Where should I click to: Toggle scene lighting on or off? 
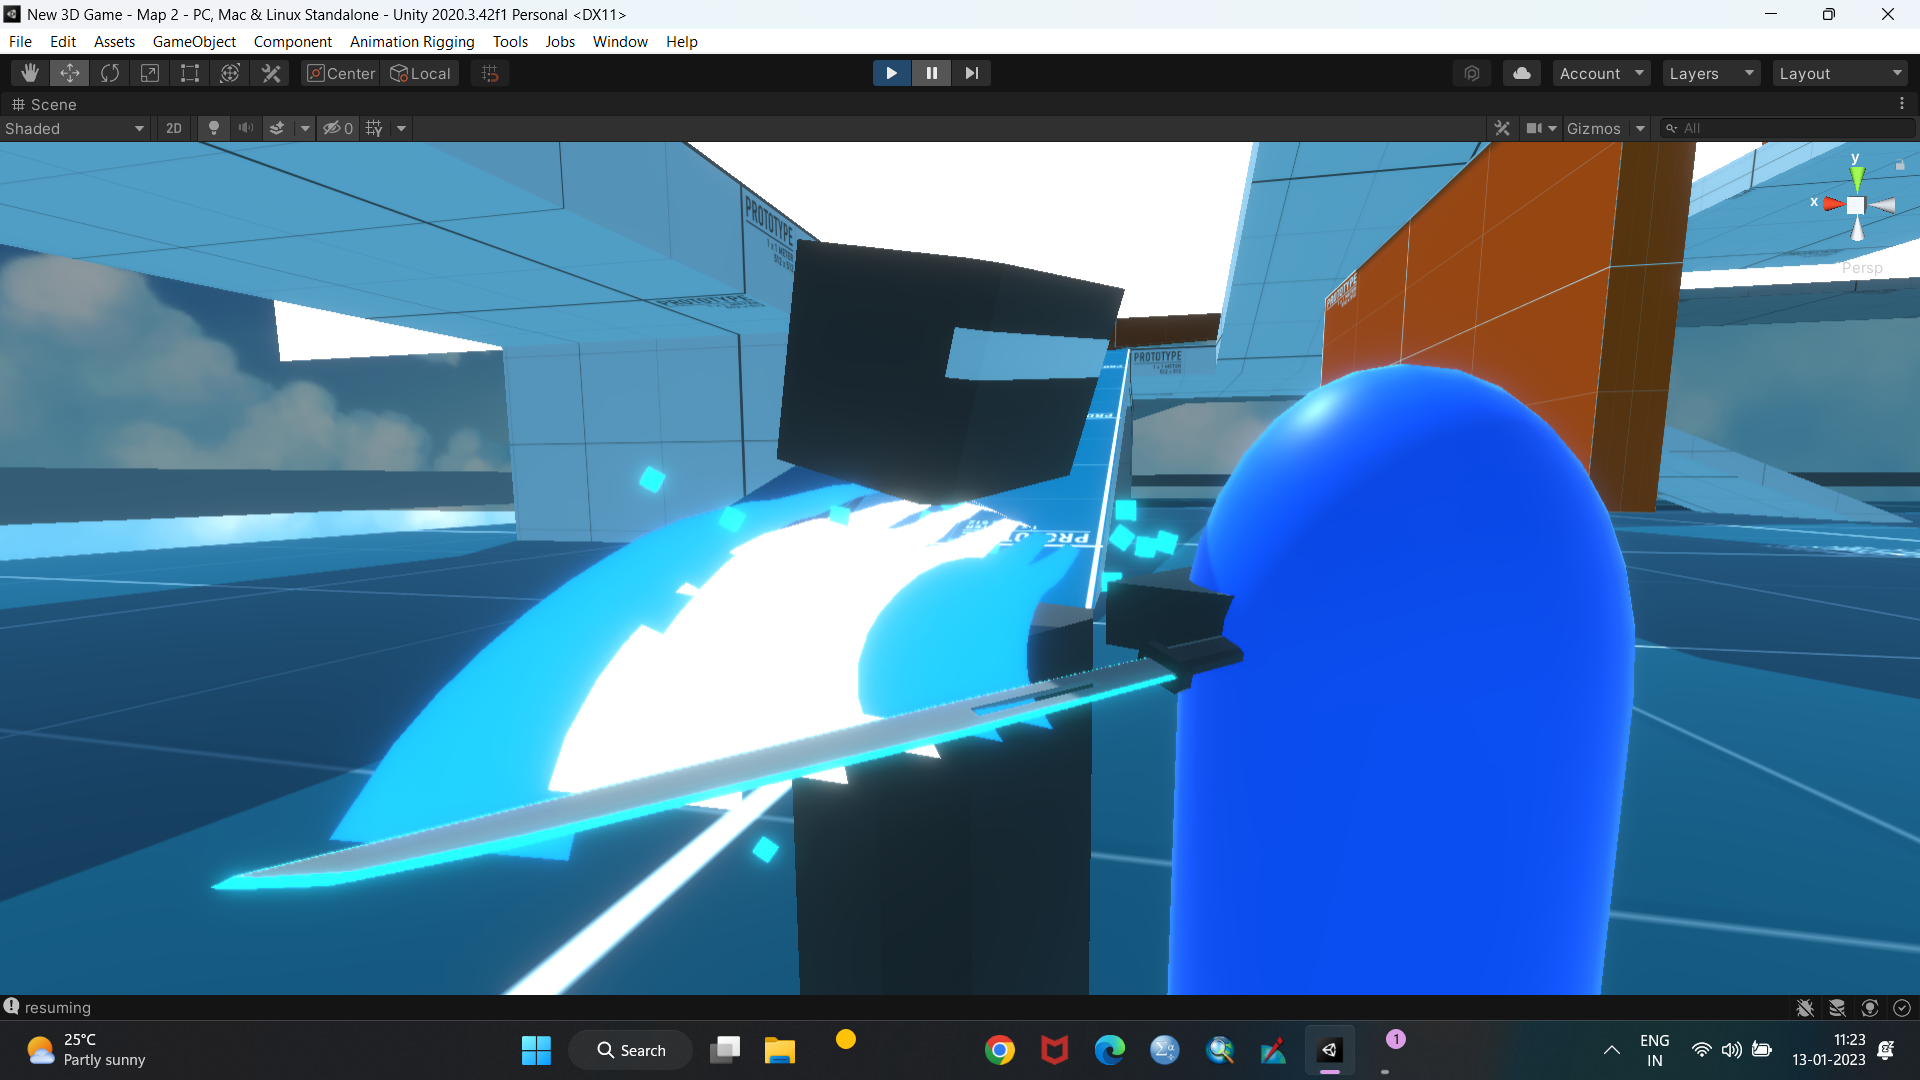(x=213, y=128)
